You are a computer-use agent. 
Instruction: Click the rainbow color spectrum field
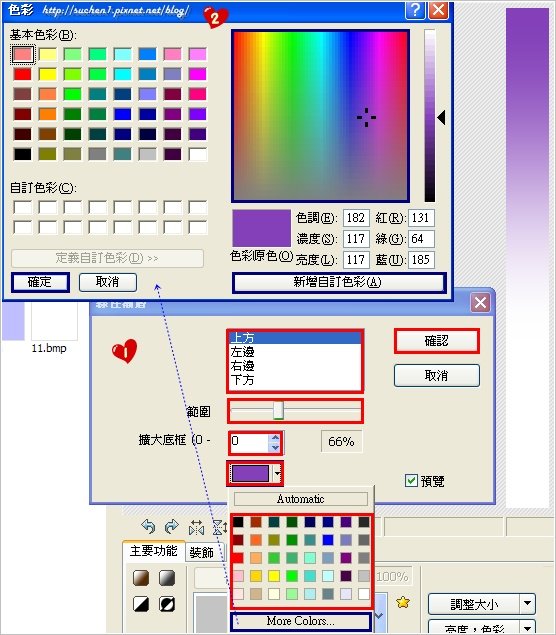pyautogui.click(x=320, y=116)
